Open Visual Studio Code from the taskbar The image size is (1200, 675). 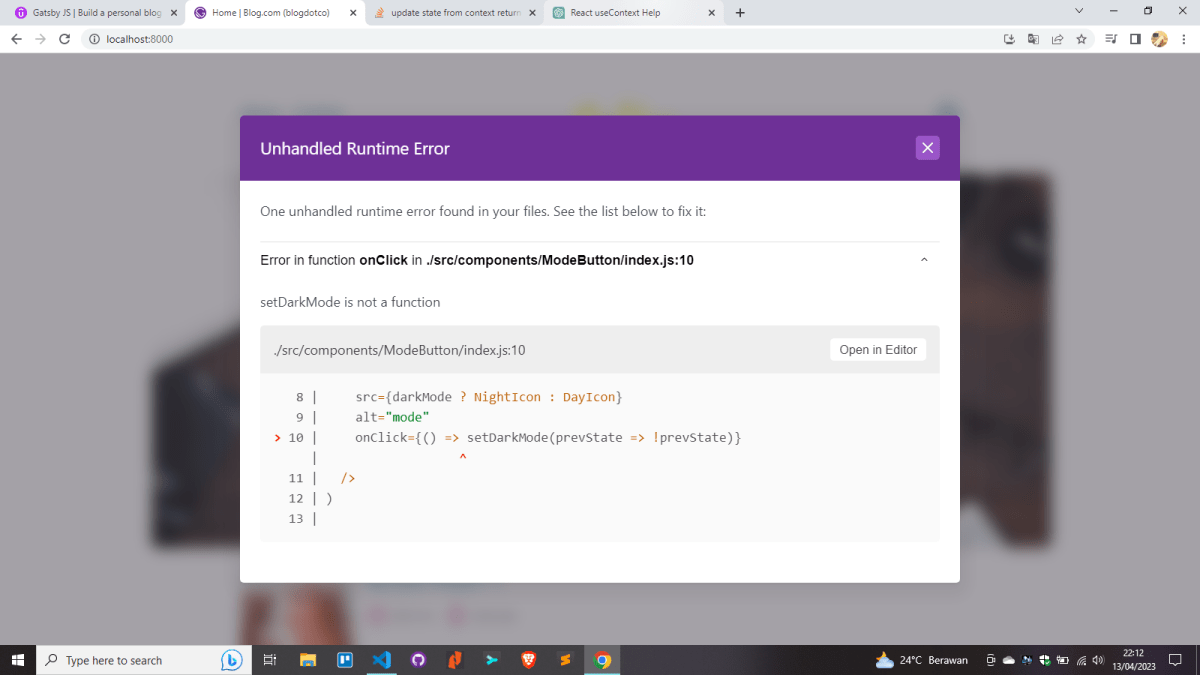point(381,660)
